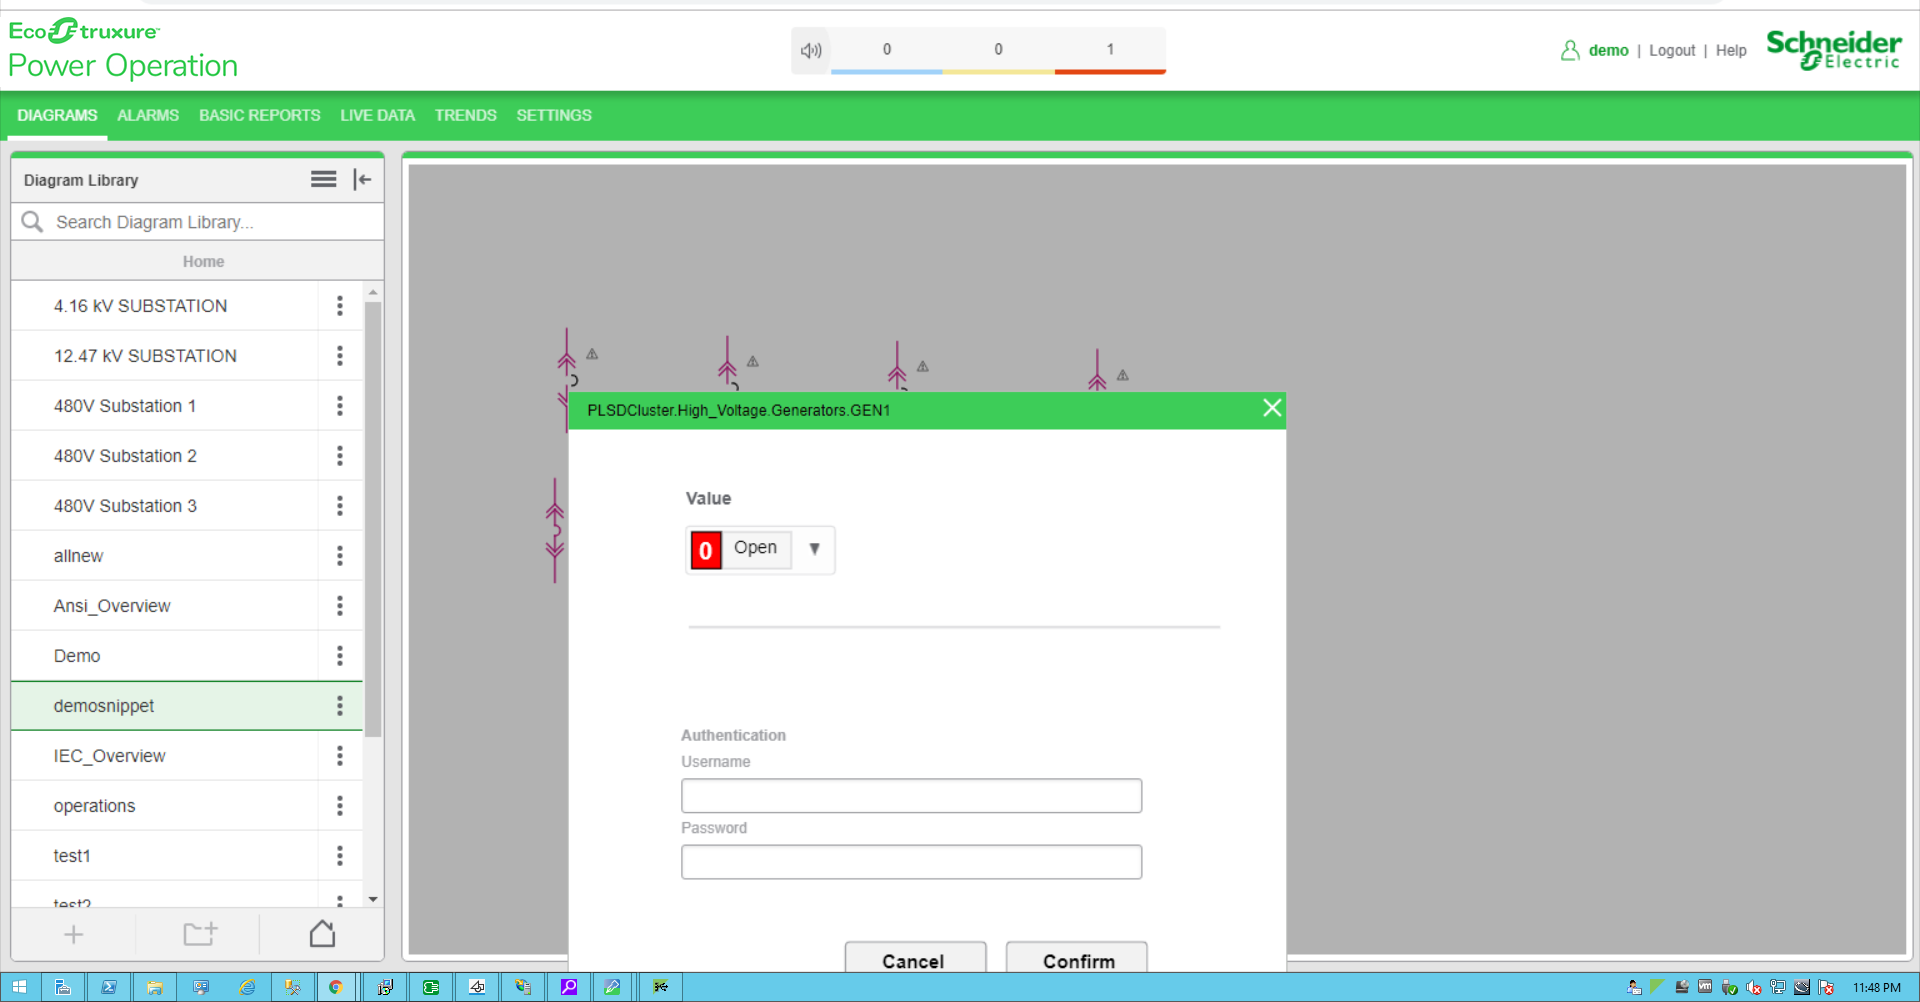
Task: Expand the Value dropdown arrow
Action: pyautogui.click(x=814, y=549)
